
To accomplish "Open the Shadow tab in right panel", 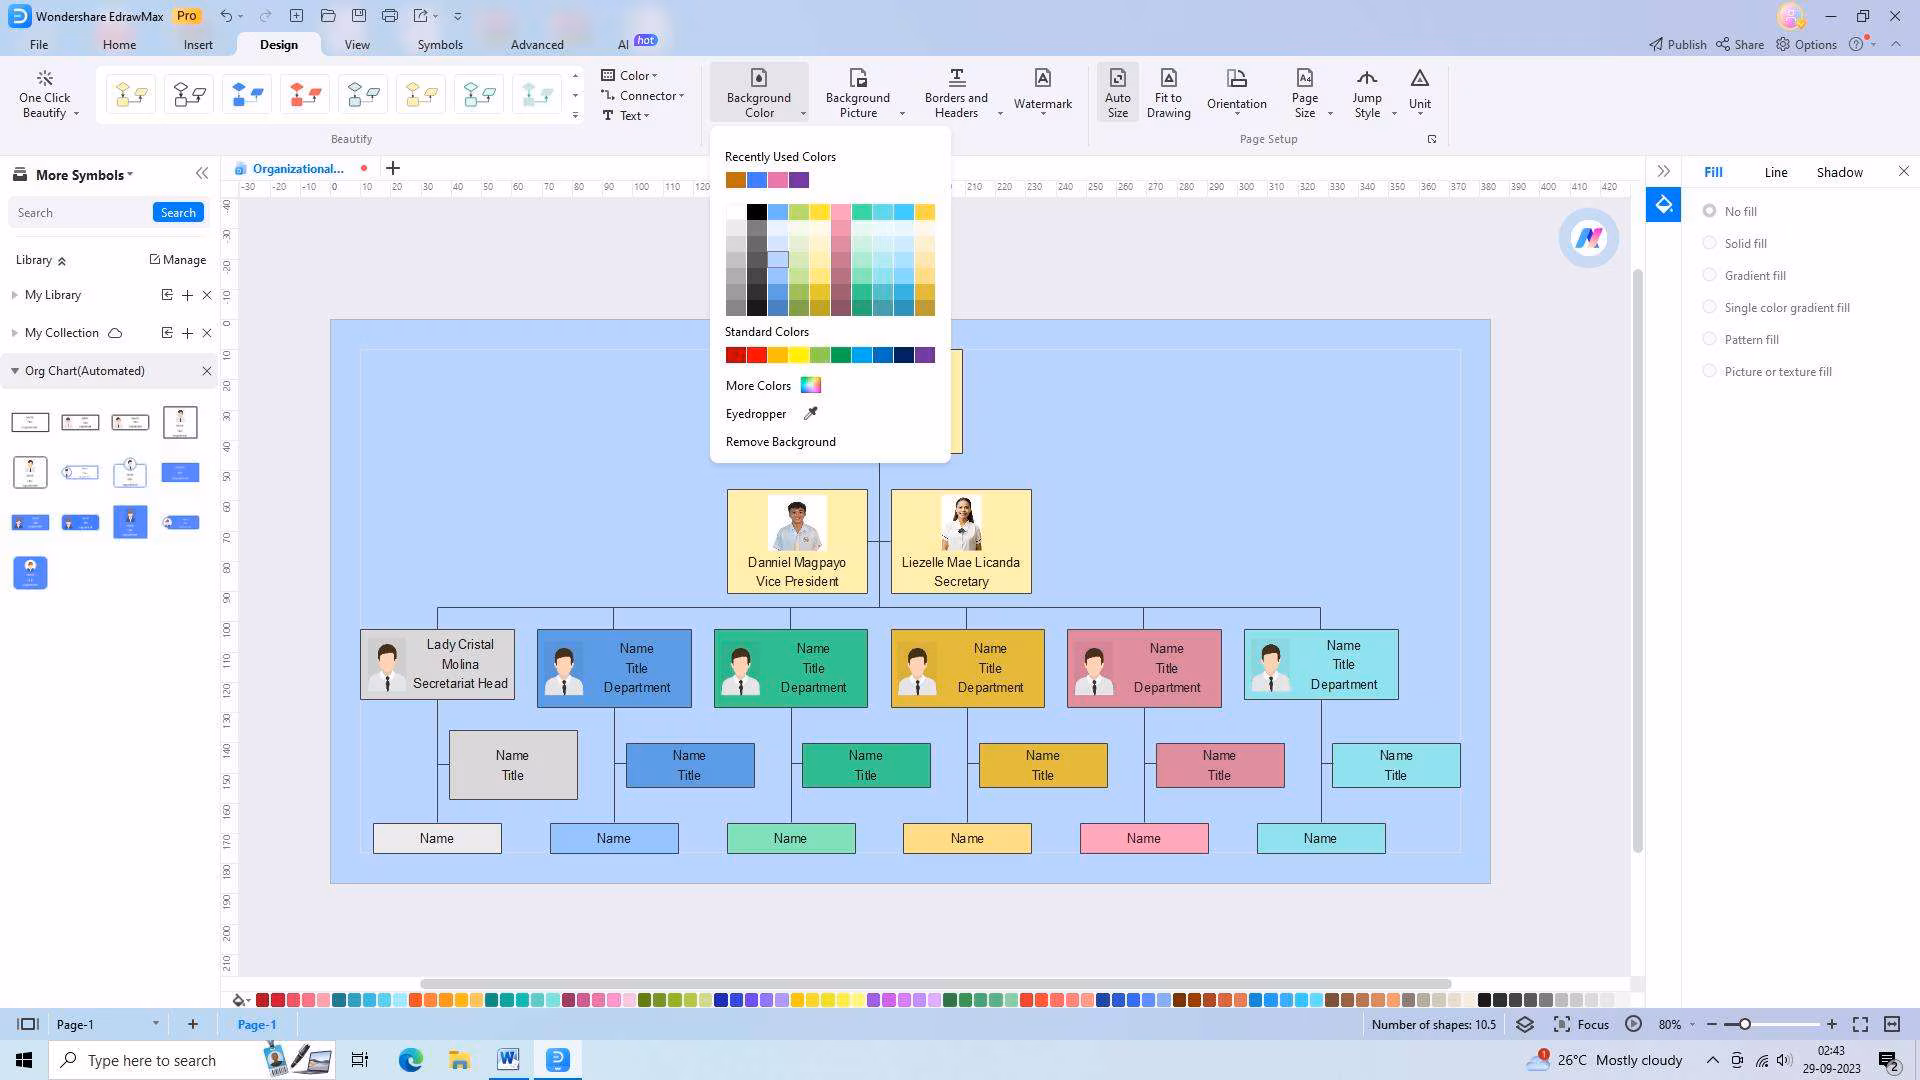I will point(1839,172).
